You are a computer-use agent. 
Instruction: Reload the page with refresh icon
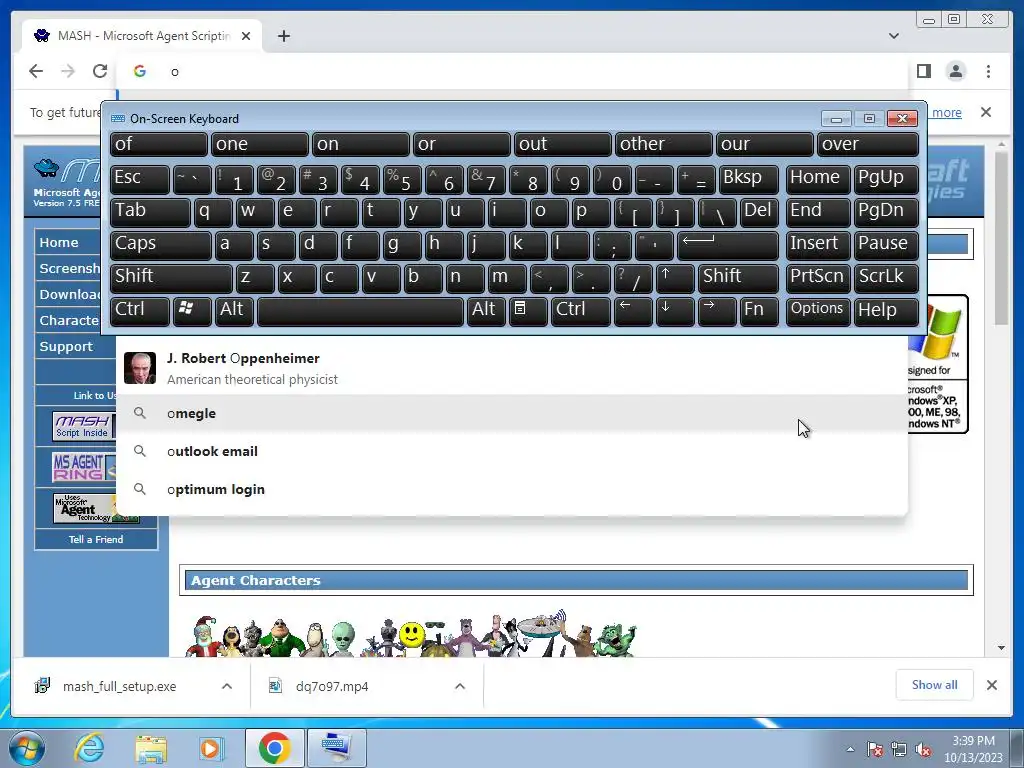tap(100, 71)
